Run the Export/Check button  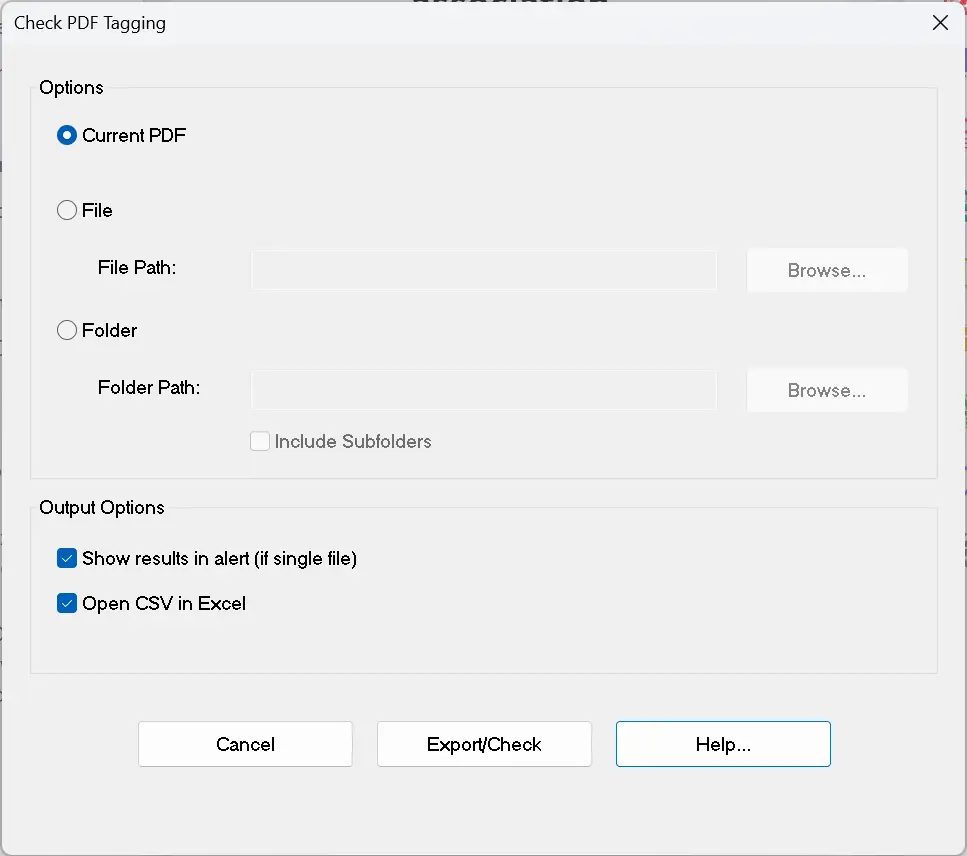click(484, 744)
